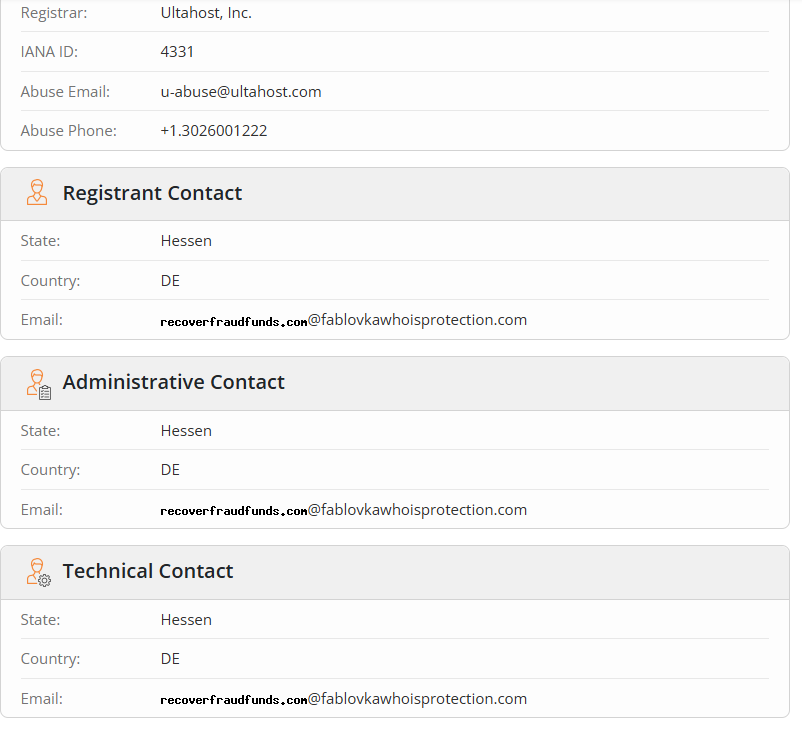Select Hessen state under Technical Contact
Screen dimensions: 802x740
coord(186,619)
